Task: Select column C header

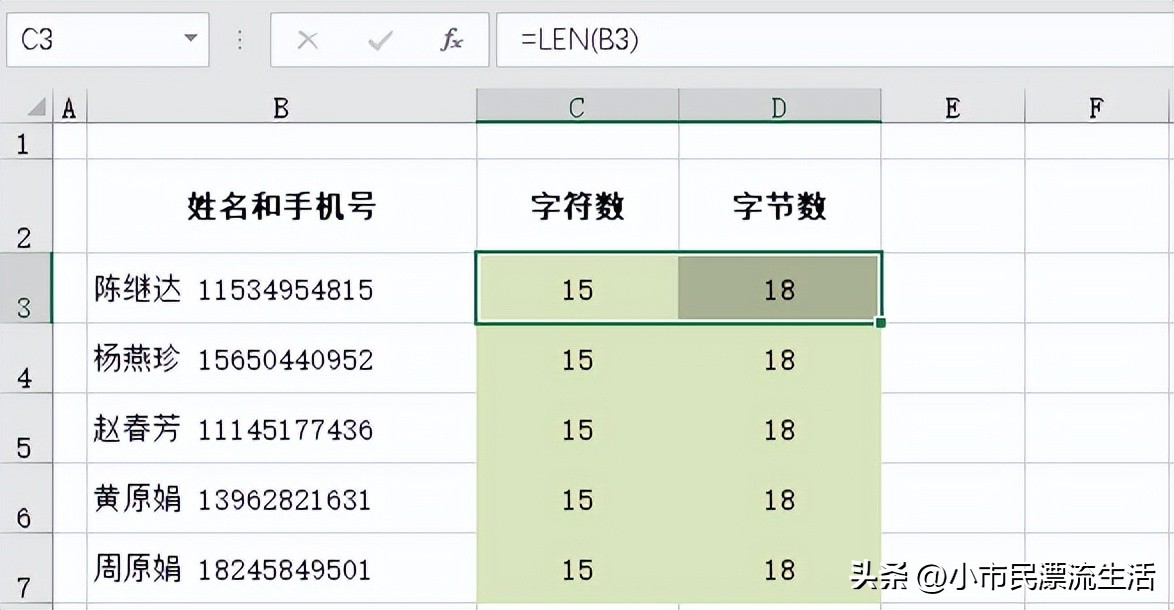Action: pyautogui.click(x=577, y=107)
